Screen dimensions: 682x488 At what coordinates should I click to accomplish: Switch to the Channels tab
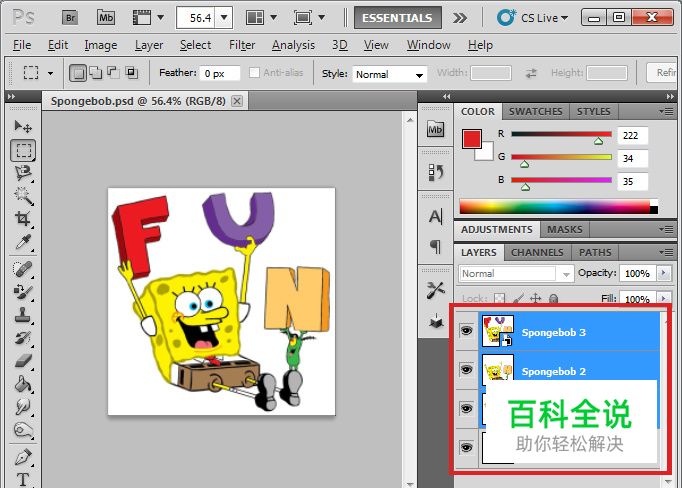coord(537,252)
